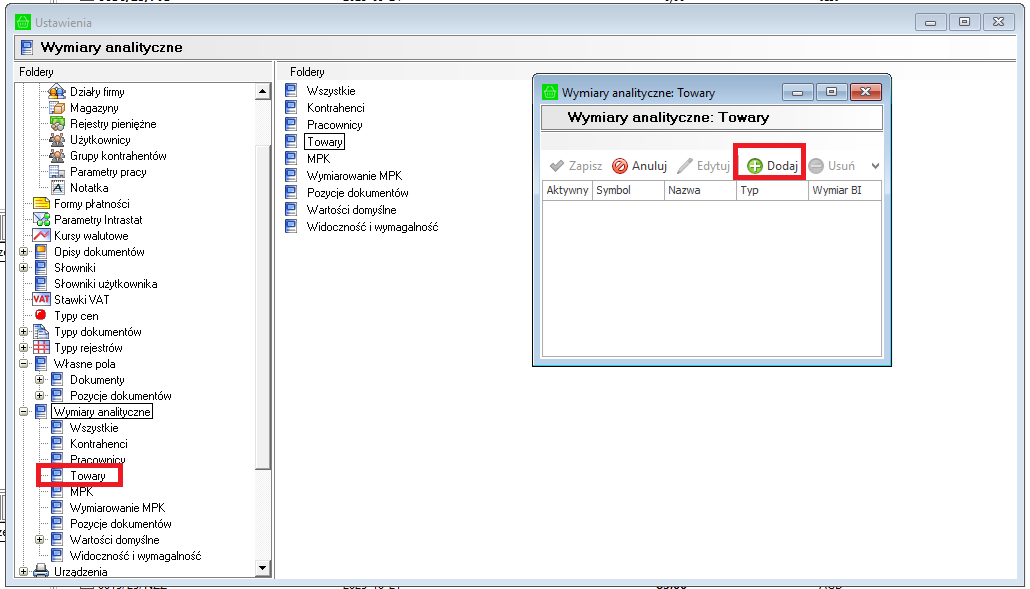Click the Kursy walutowe chart icon
The image size is (1030, 589).
[41, 236]
